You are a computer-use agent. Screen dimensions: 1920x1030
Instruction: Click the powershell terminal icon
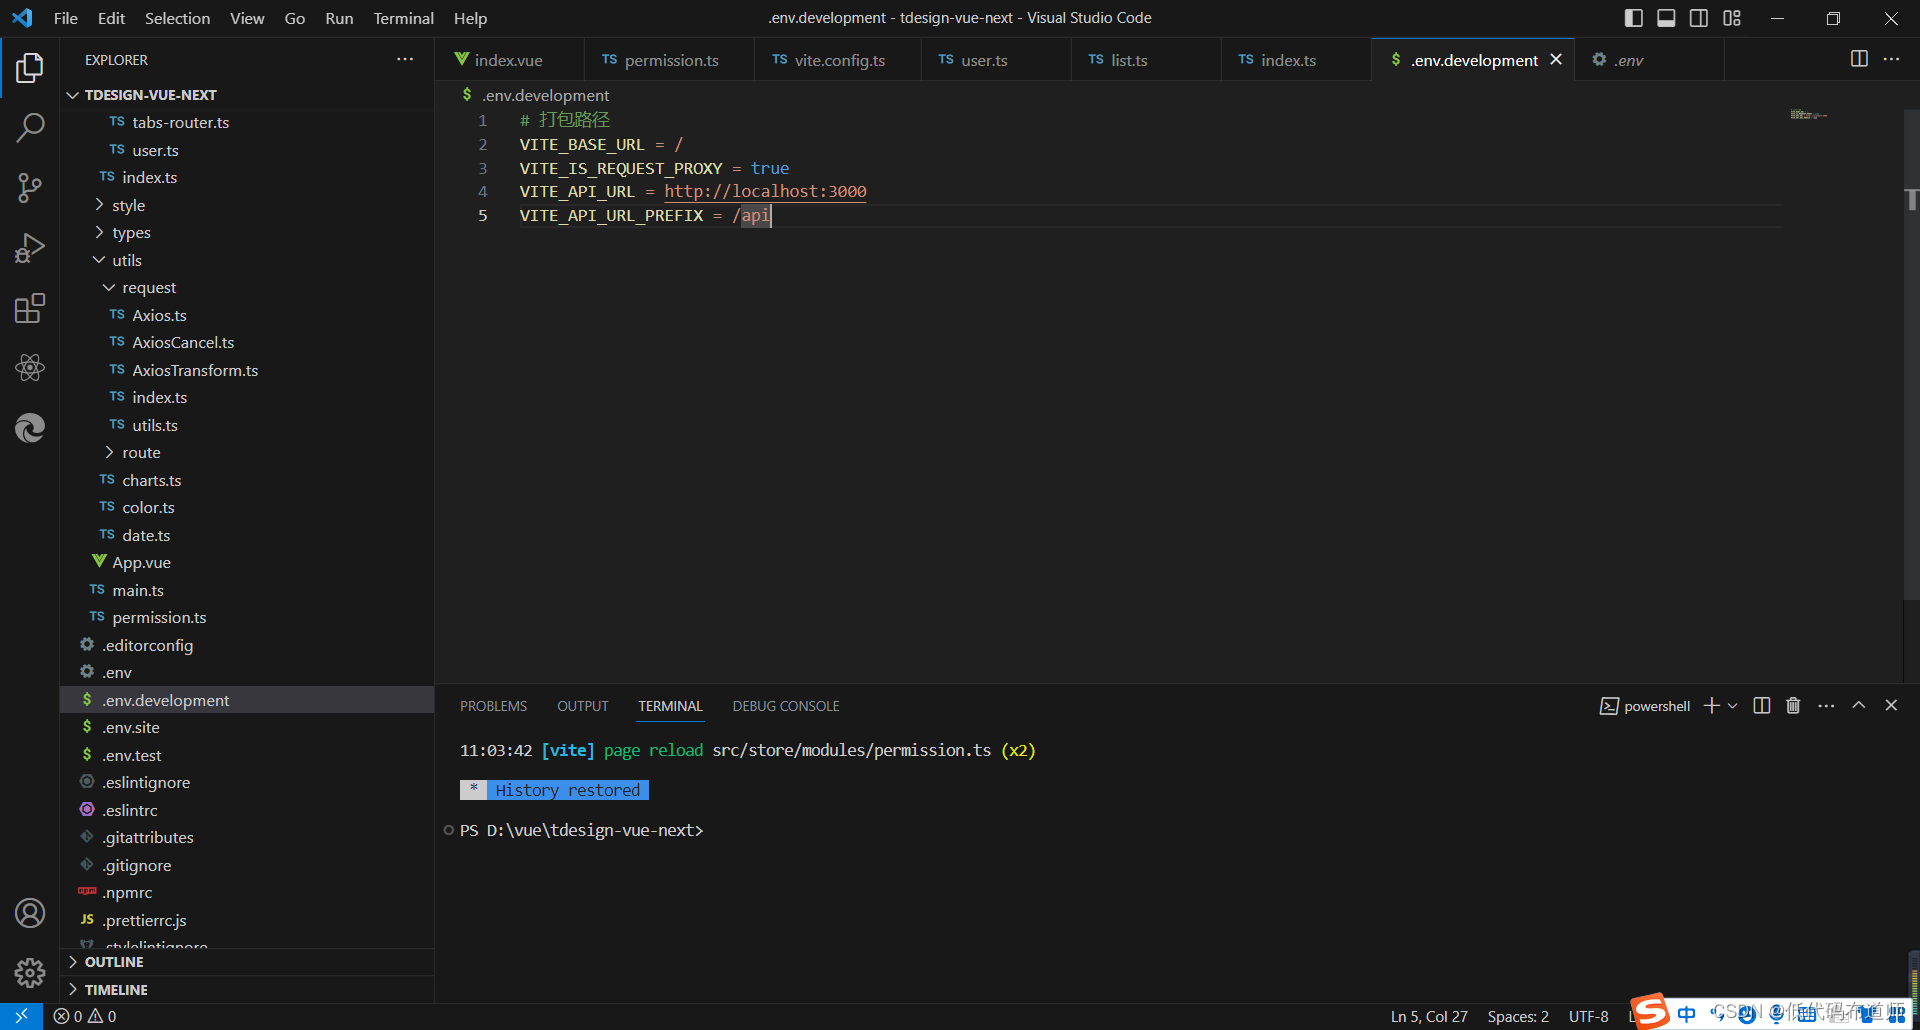[1609, 706]
